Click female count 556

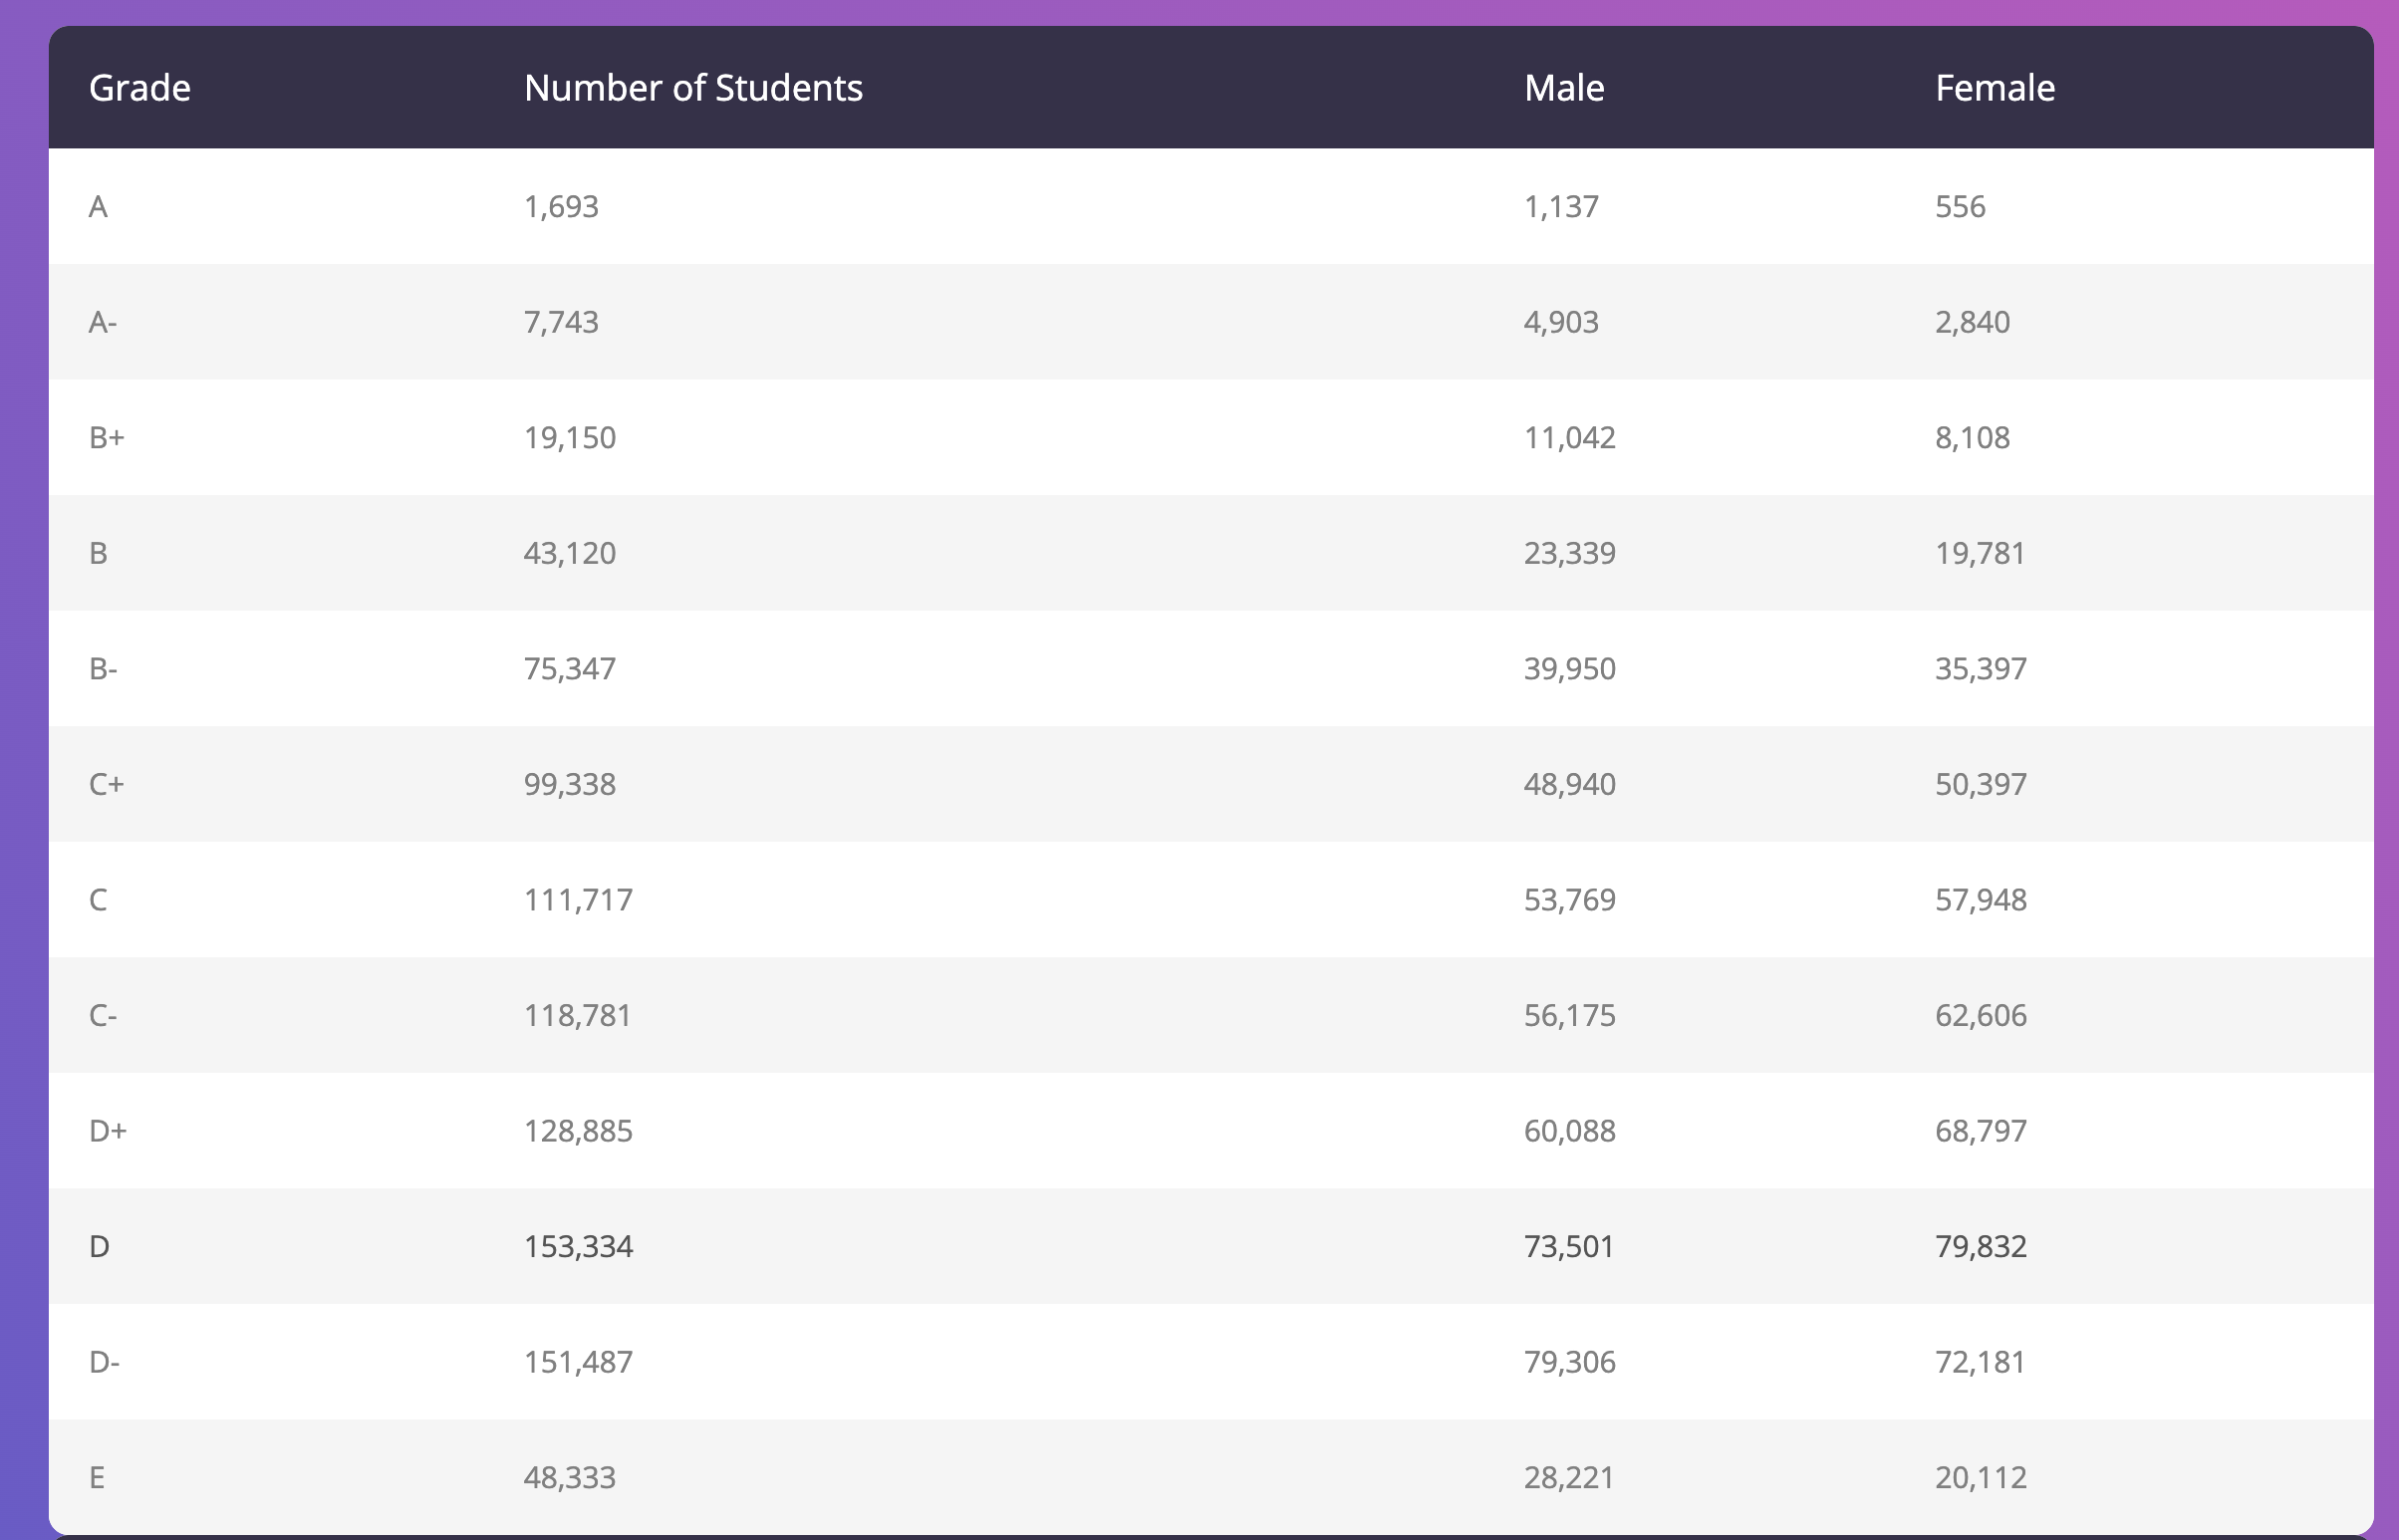coord(1960,206)
